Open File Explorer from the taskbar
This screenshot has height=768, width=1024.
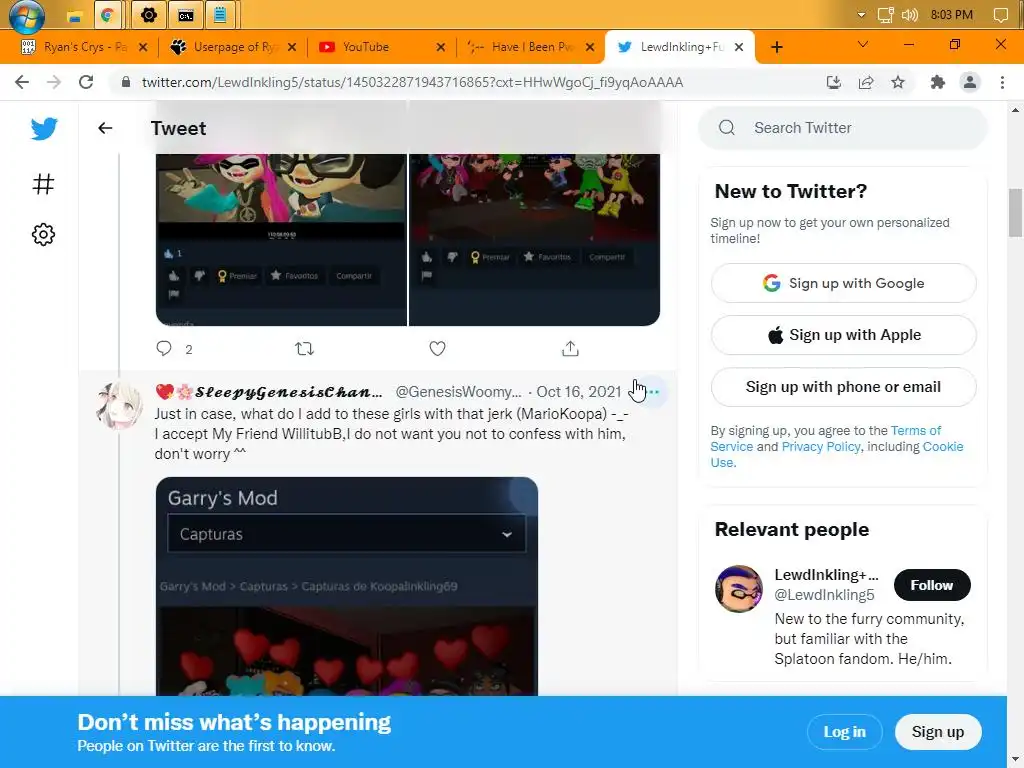pyautogui.click(x=74, y=16)
